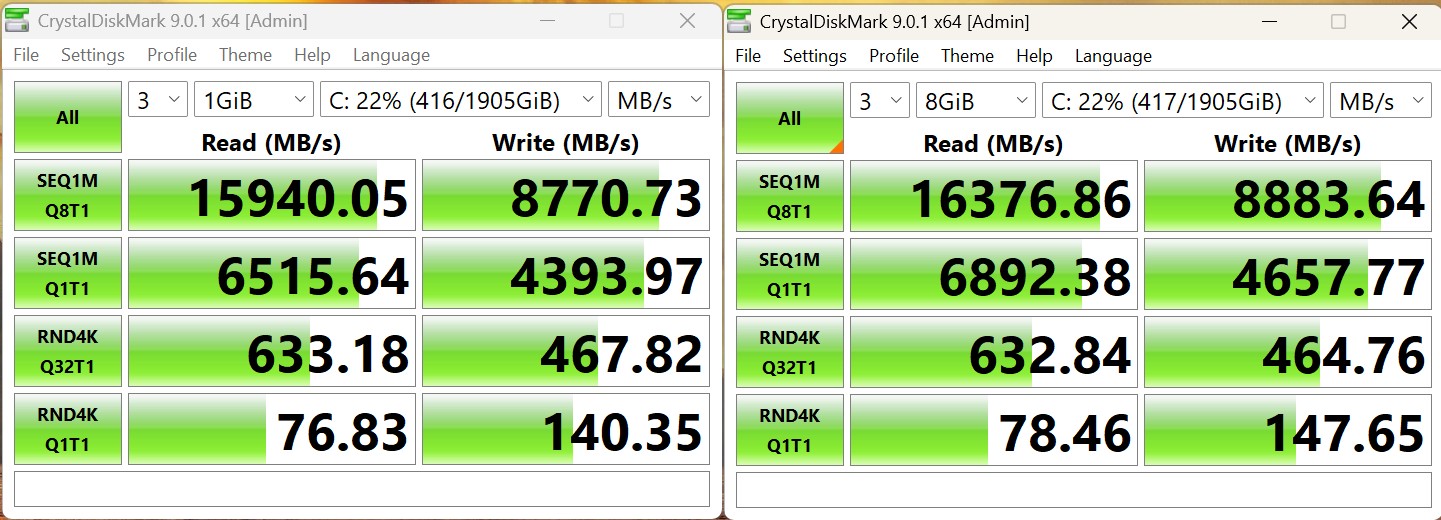Close the left CrystalDiskMark window
The width and height of the screenshot is (1441, 520).
tap(687, 21)
